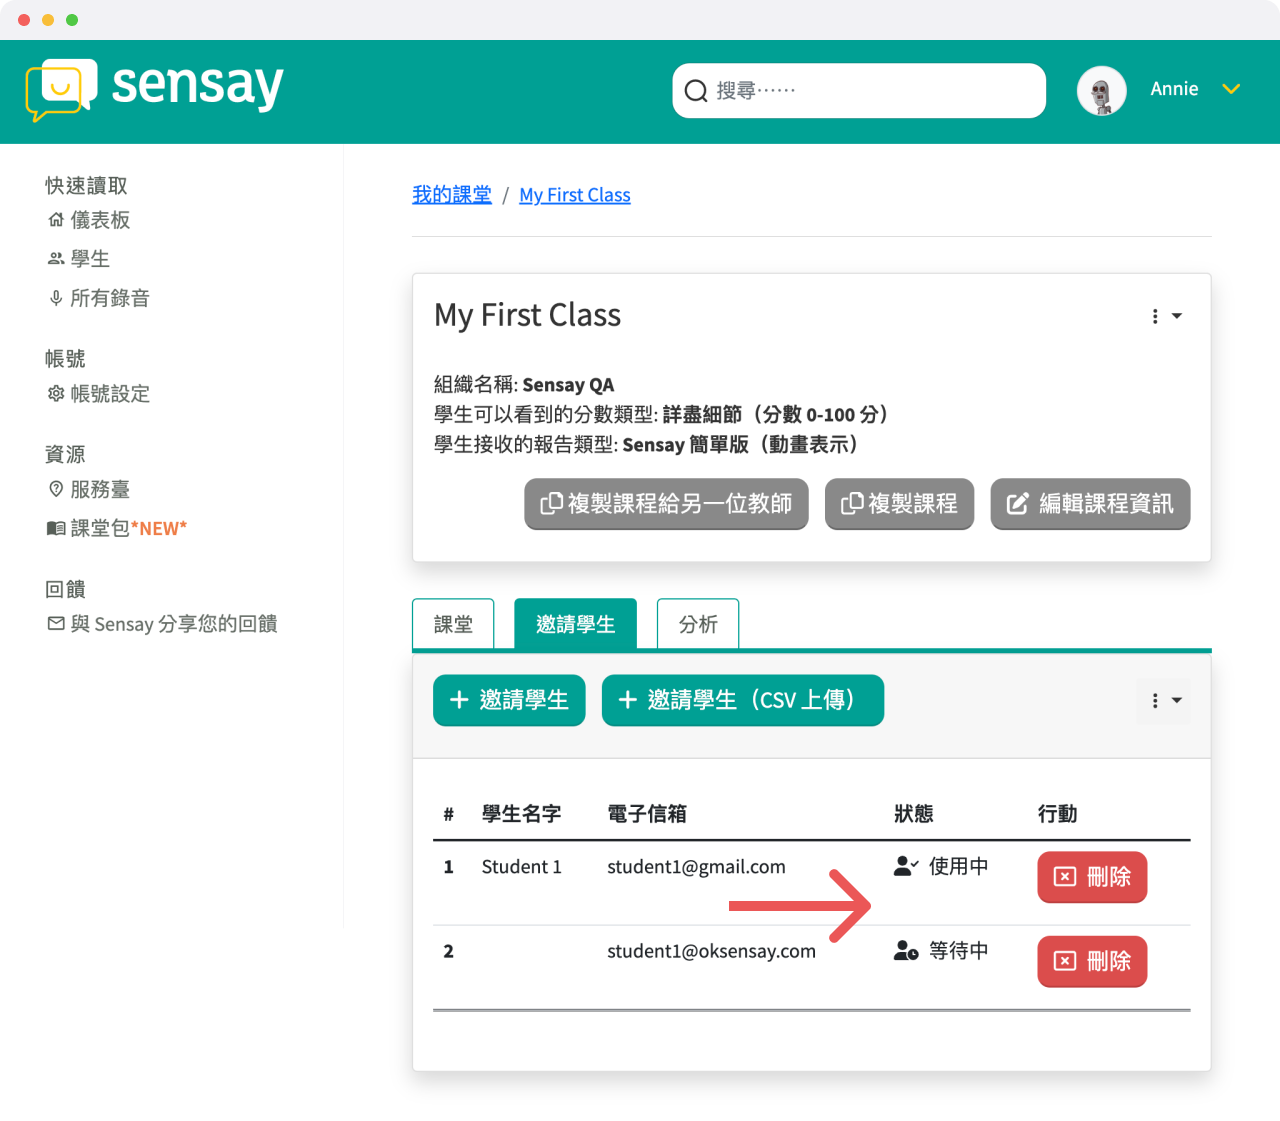Open the class card three-dot menu
Screen dimensions: 1280x1121
pos(1166,316)
